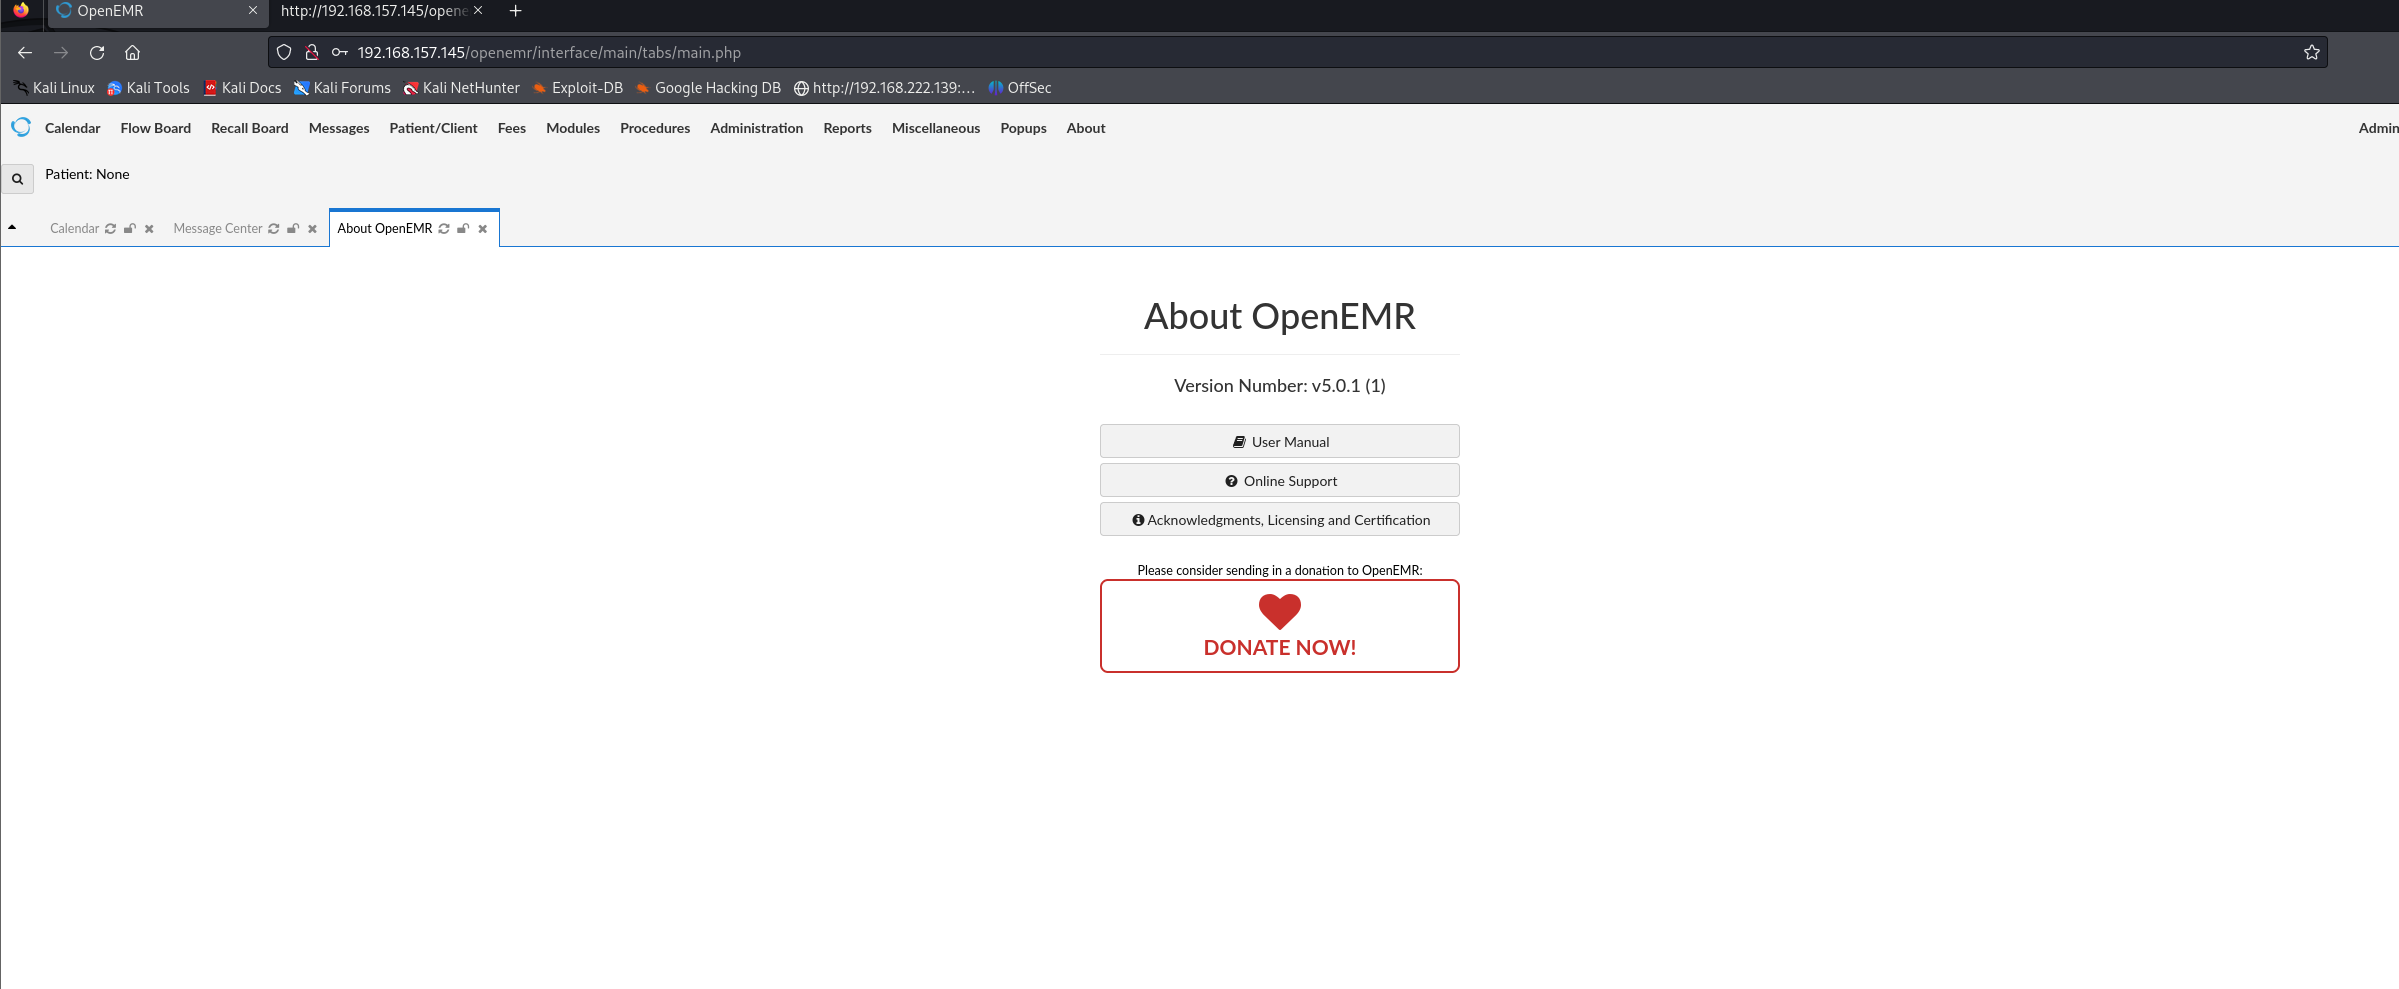
Task: Click the OpenEMR logo icon in the menu bar
Action: coord(21,127)
